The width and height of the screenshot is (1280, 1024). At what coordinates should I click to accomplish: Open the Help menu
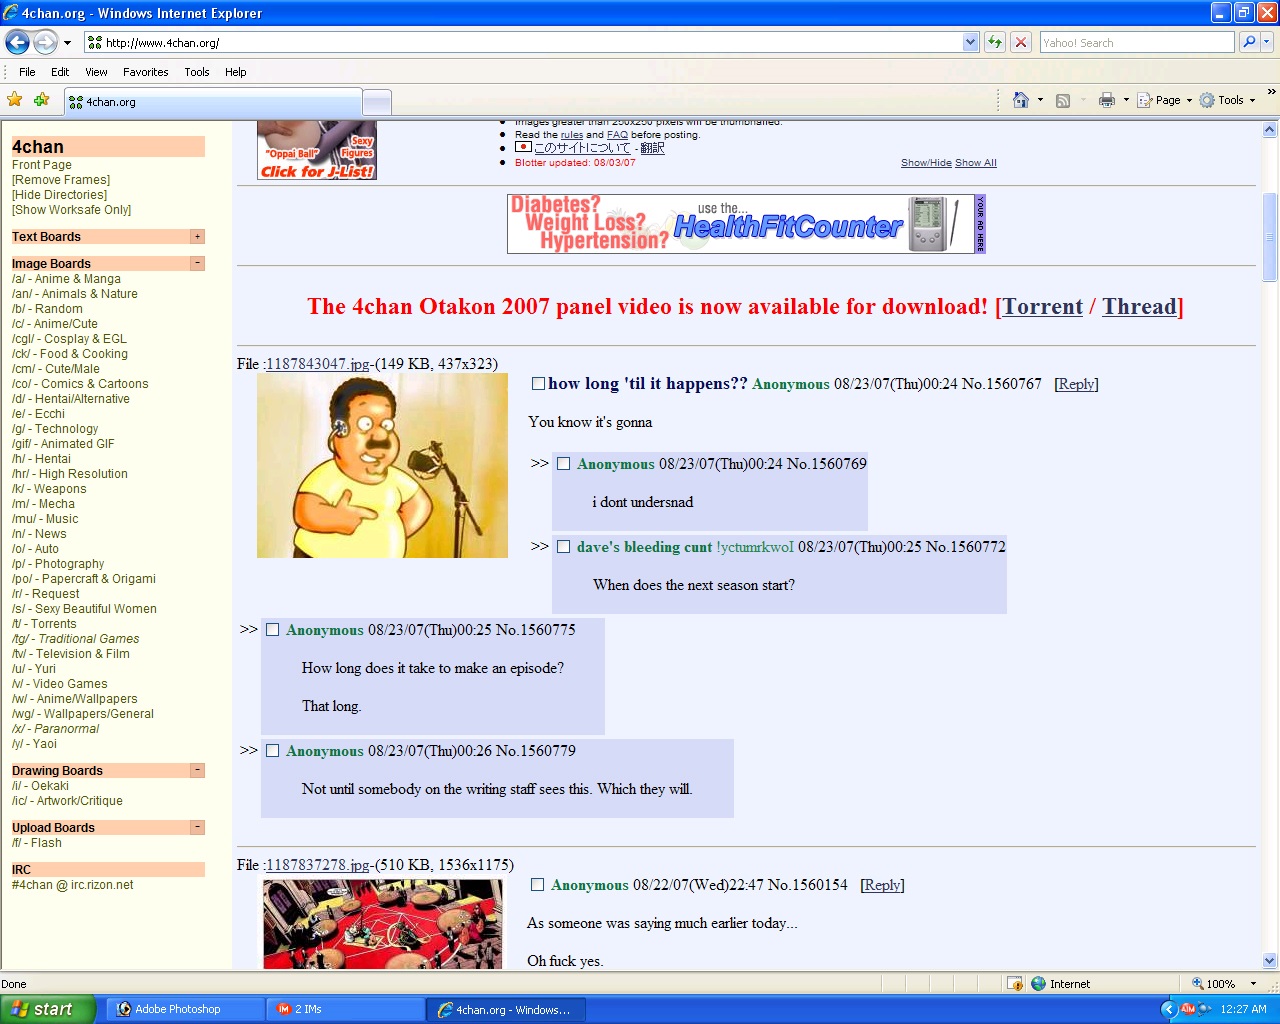coord(236,72)
